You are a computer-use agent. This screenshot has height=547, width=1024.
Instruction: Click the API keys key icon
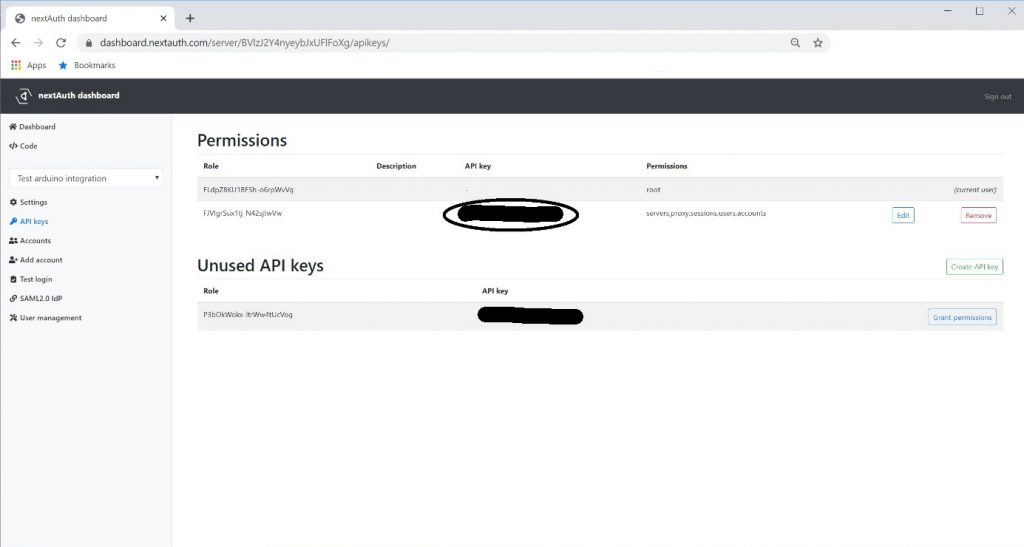(13, 221)
